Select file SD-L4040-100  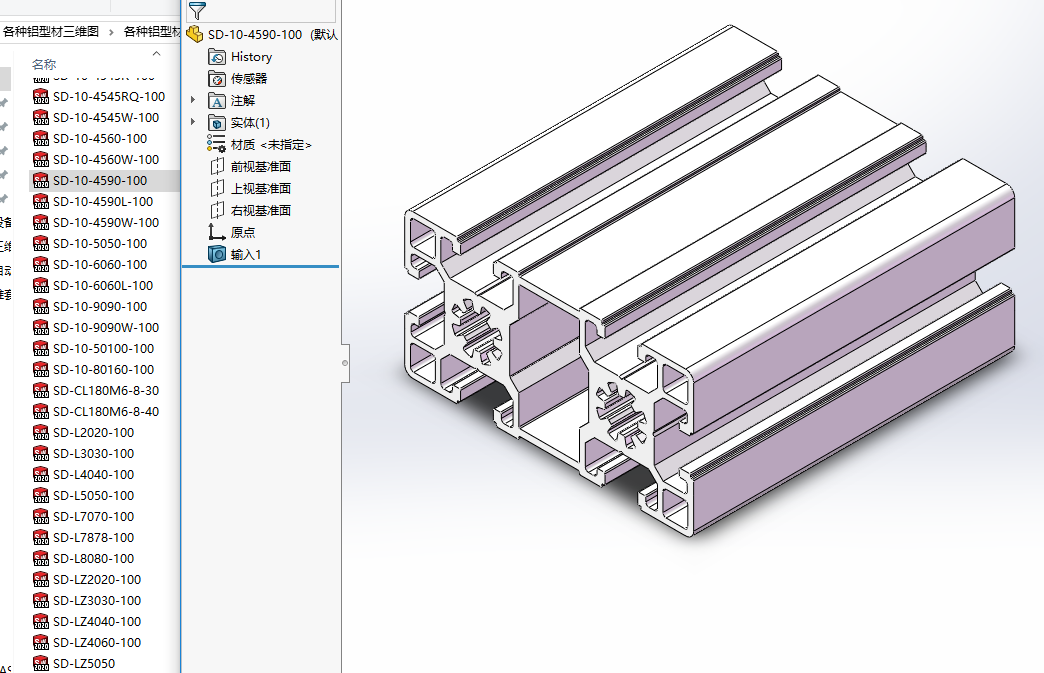pos(93,475)
